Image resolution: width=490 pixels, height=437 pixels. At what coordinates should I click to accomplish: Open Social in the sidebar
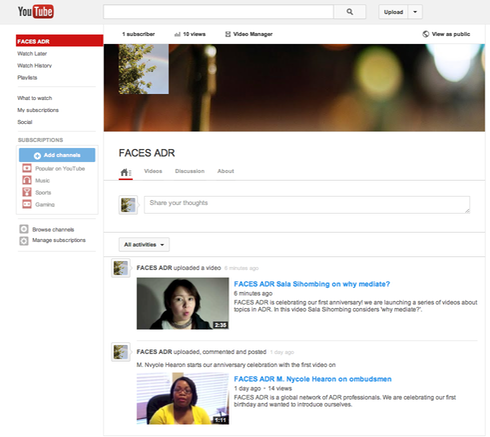pyautogui.click(x=25, y=122)
